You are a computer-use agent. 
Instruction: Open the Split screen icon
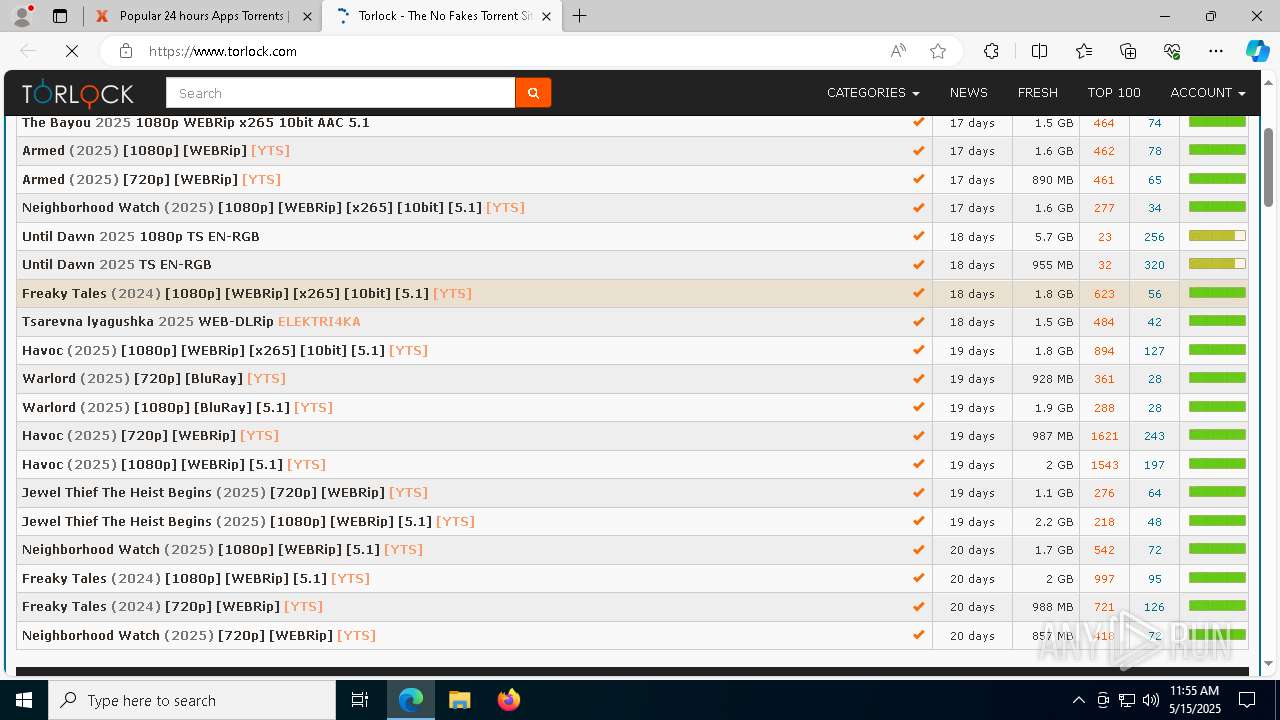[1039, 51]
